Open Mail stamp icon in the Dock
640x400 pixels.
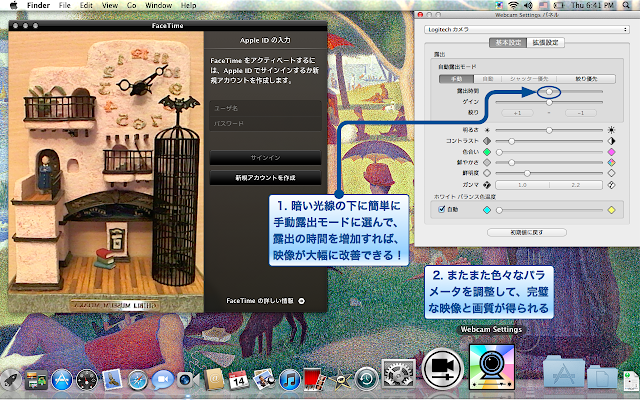(112, 380)
